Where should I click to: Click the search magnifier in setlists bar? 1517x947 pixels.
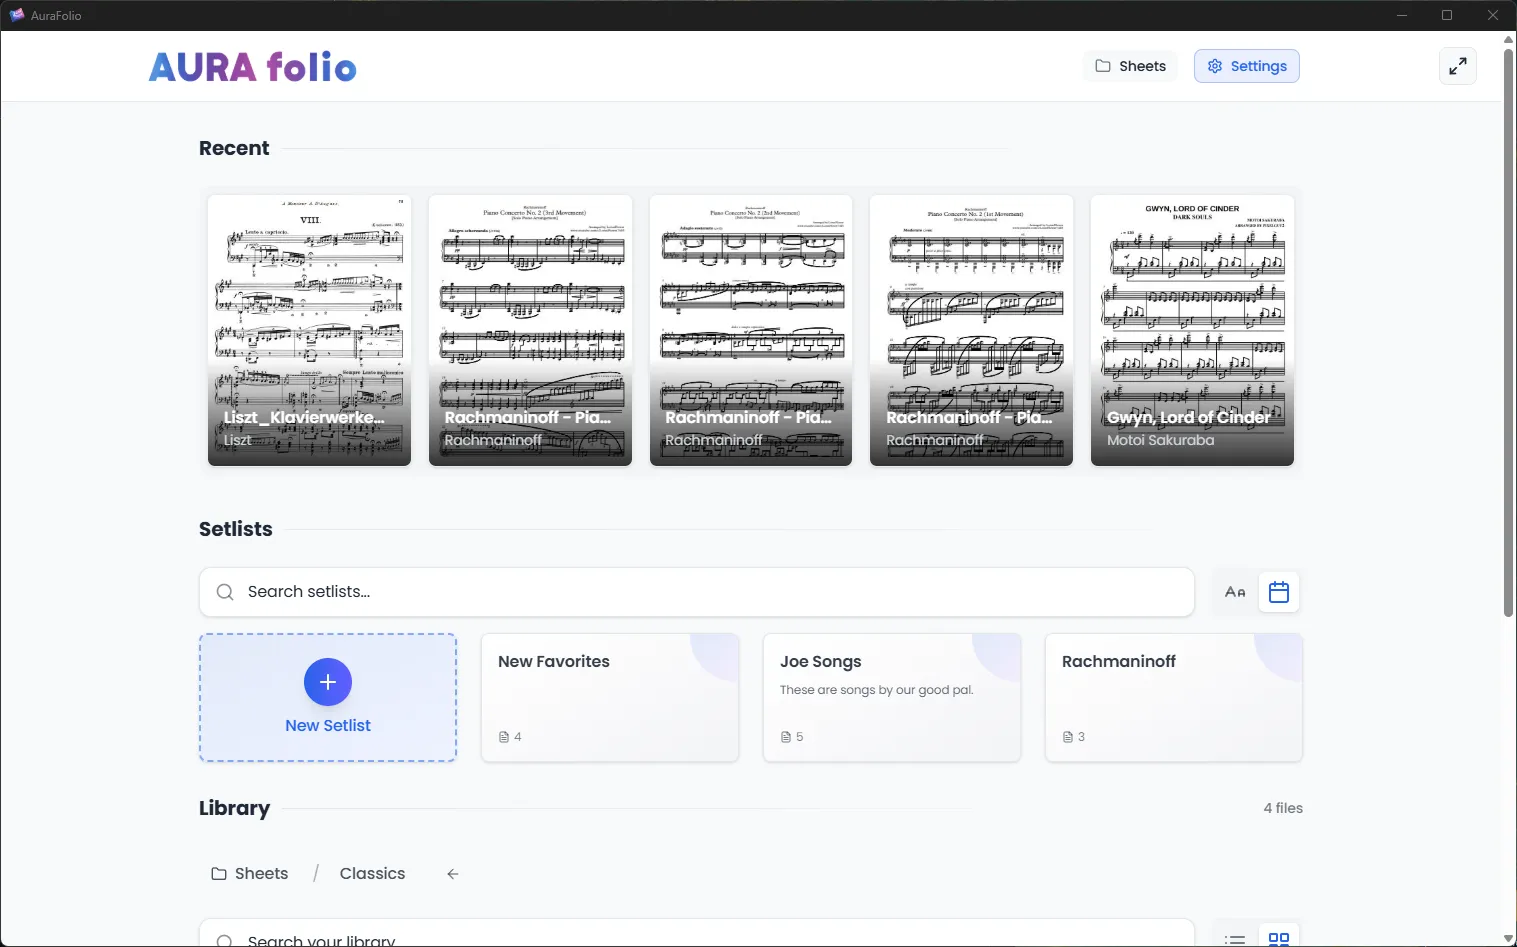224,592
